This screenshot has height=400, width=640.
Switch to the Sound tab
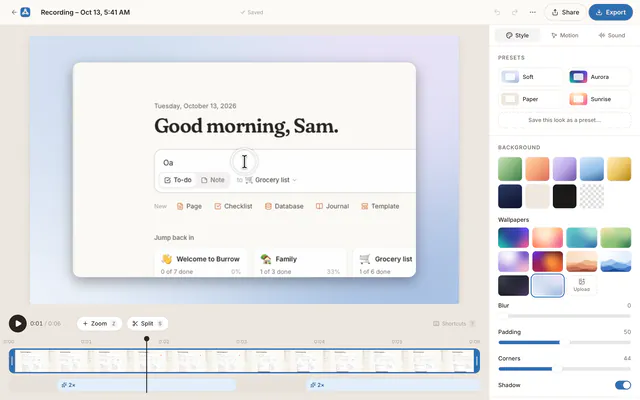pyautogui.click(x=611, y=36)
